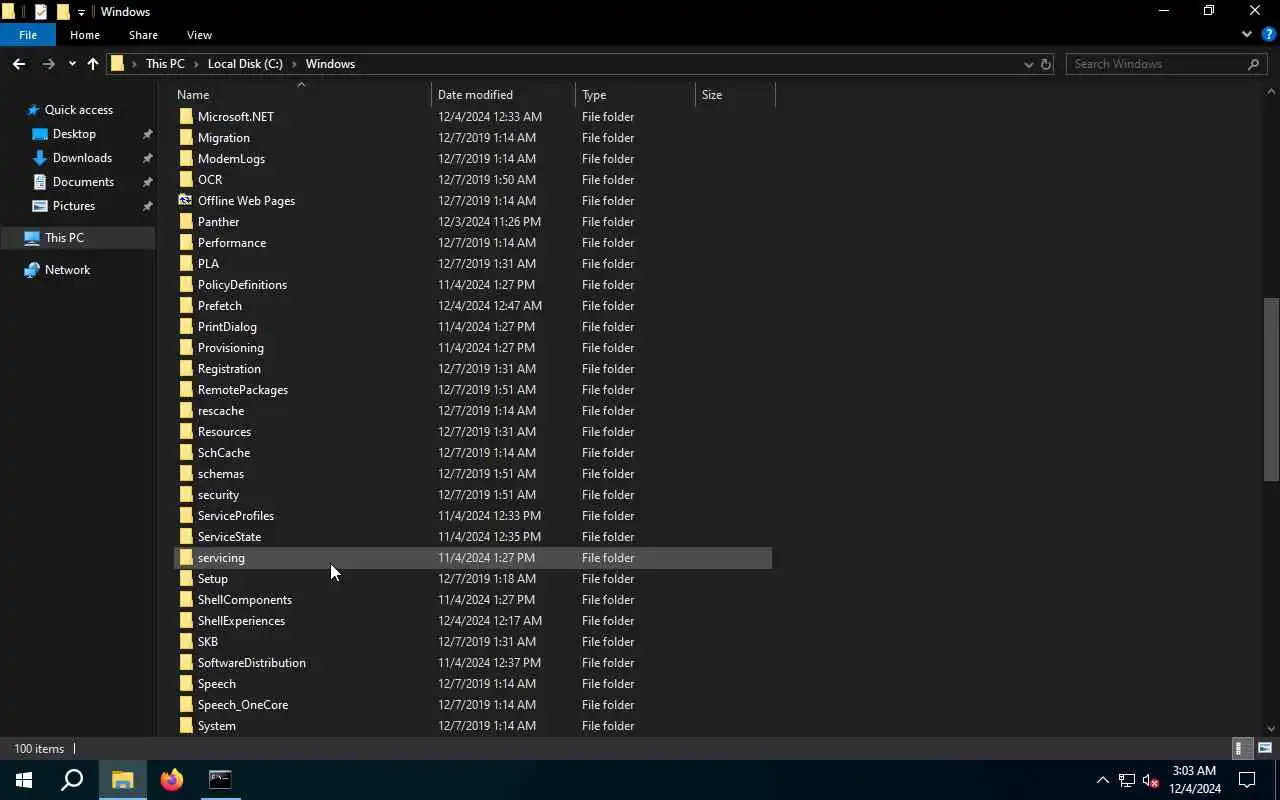Click the New folder quick access icon
Image resolution: width=1280 pixels, height=800 pixels.
62,12
